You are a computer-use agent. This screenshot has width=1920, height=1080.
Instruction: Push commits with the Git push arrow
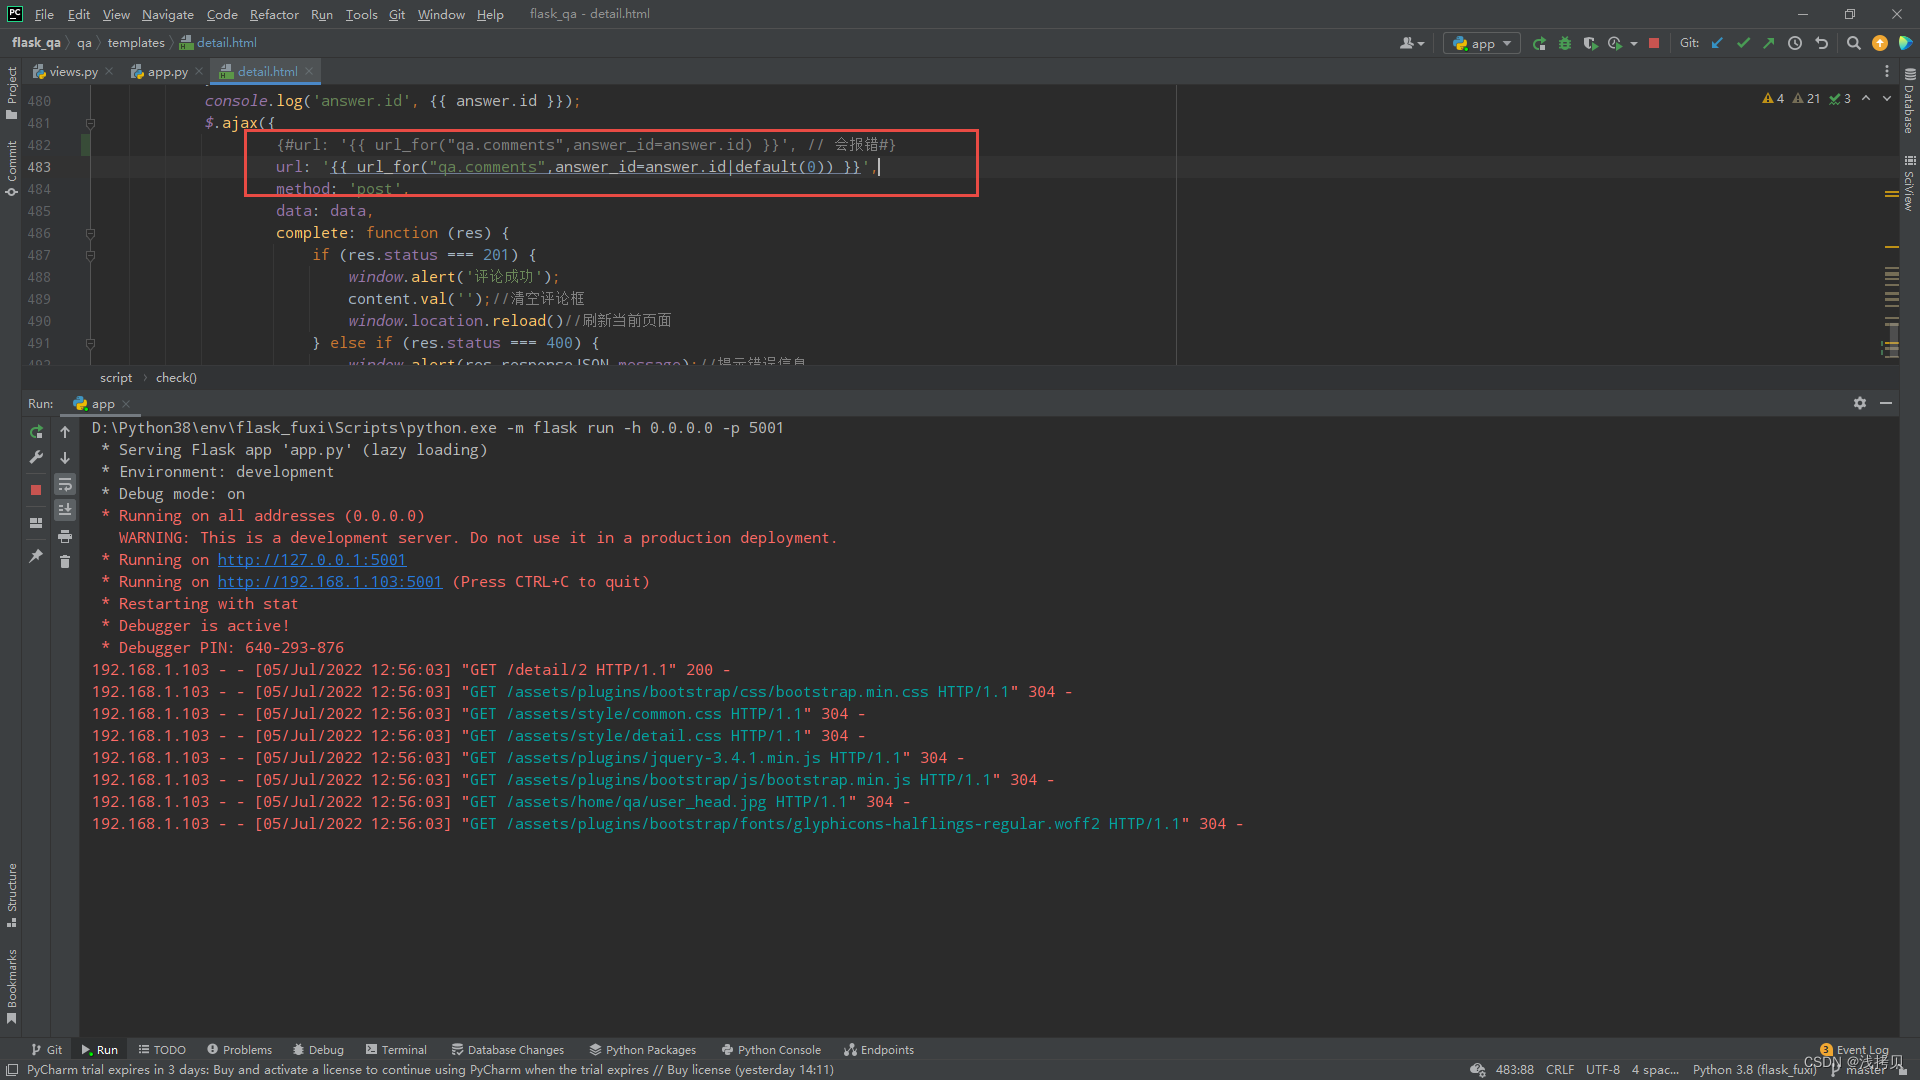pos(1769,43)
